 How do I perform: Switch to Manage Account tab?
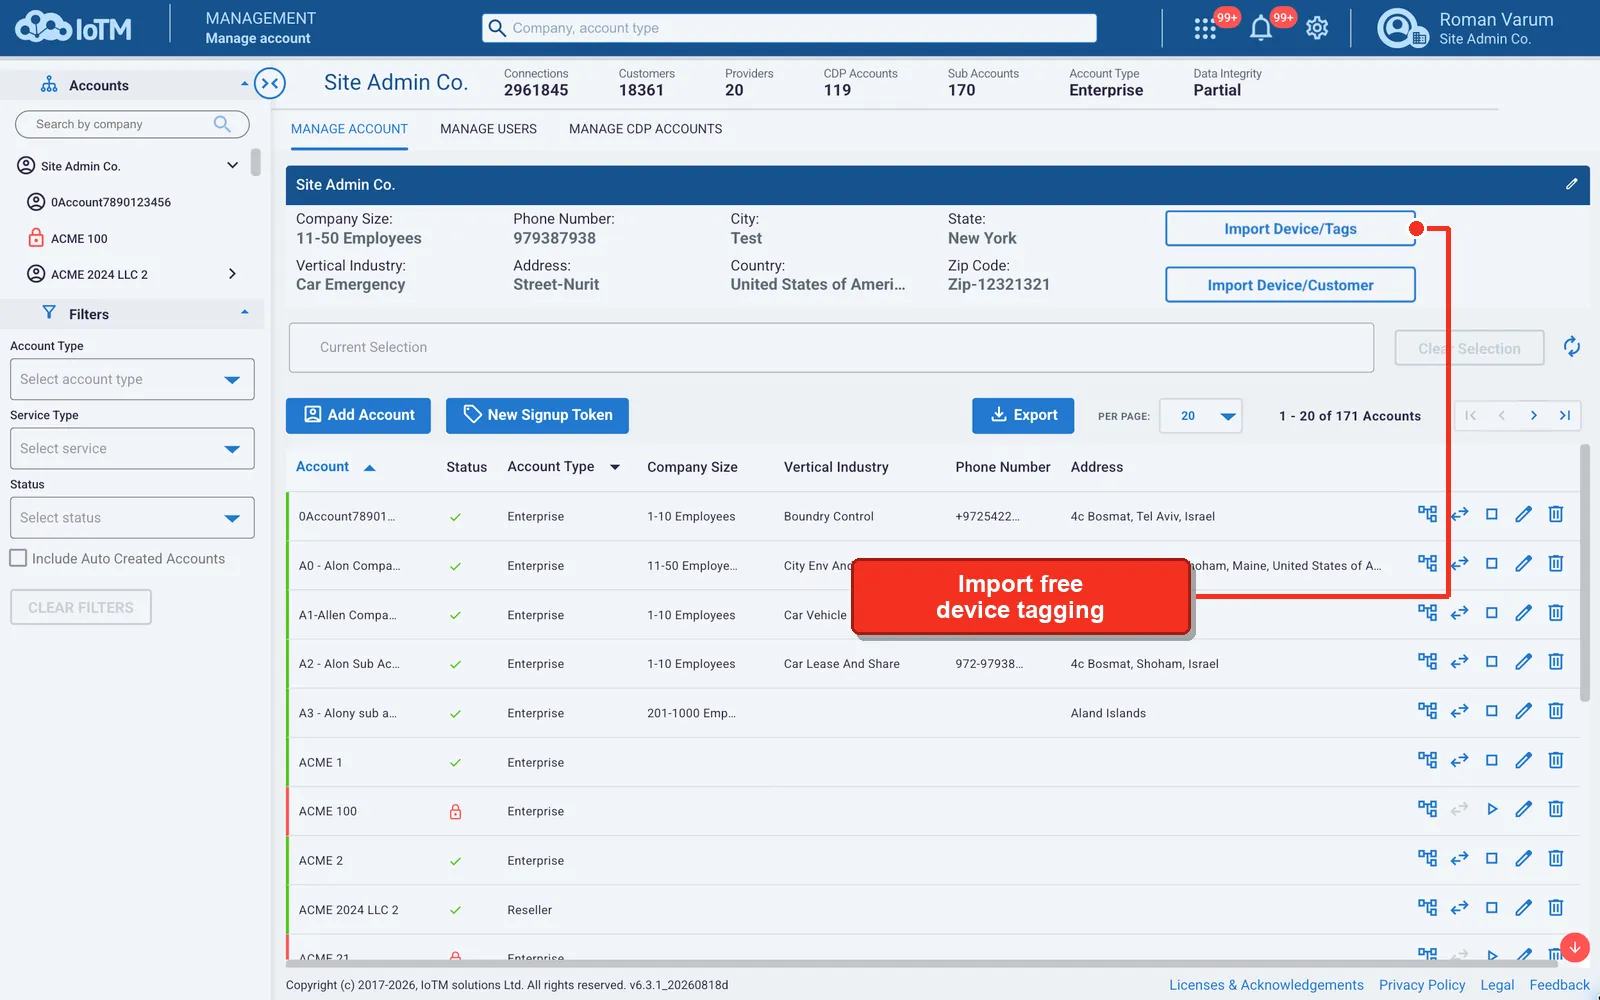349,129
